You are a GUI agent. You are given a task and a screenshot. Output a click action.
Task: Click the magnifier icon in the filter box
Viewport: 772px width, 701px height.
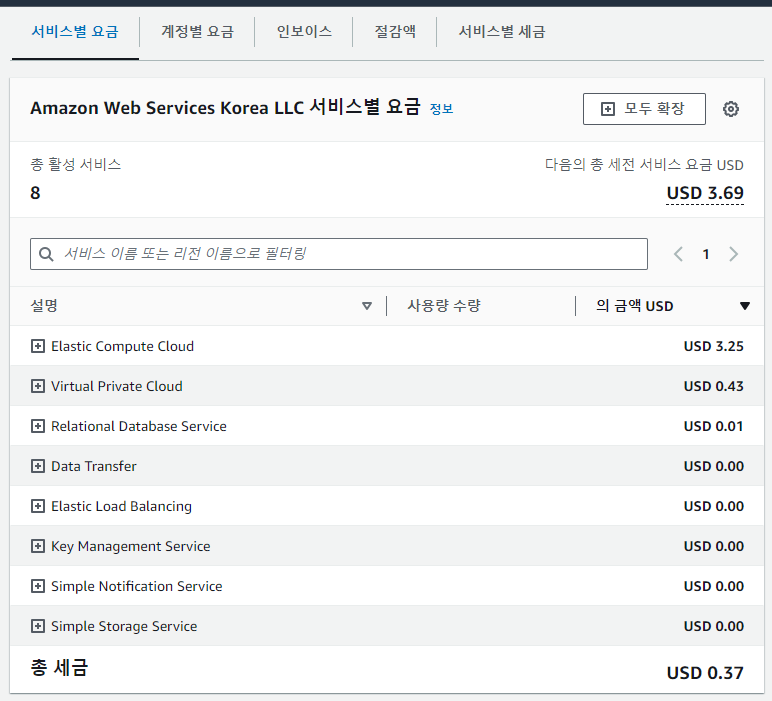pyautogui.click(x=46, y=254)
